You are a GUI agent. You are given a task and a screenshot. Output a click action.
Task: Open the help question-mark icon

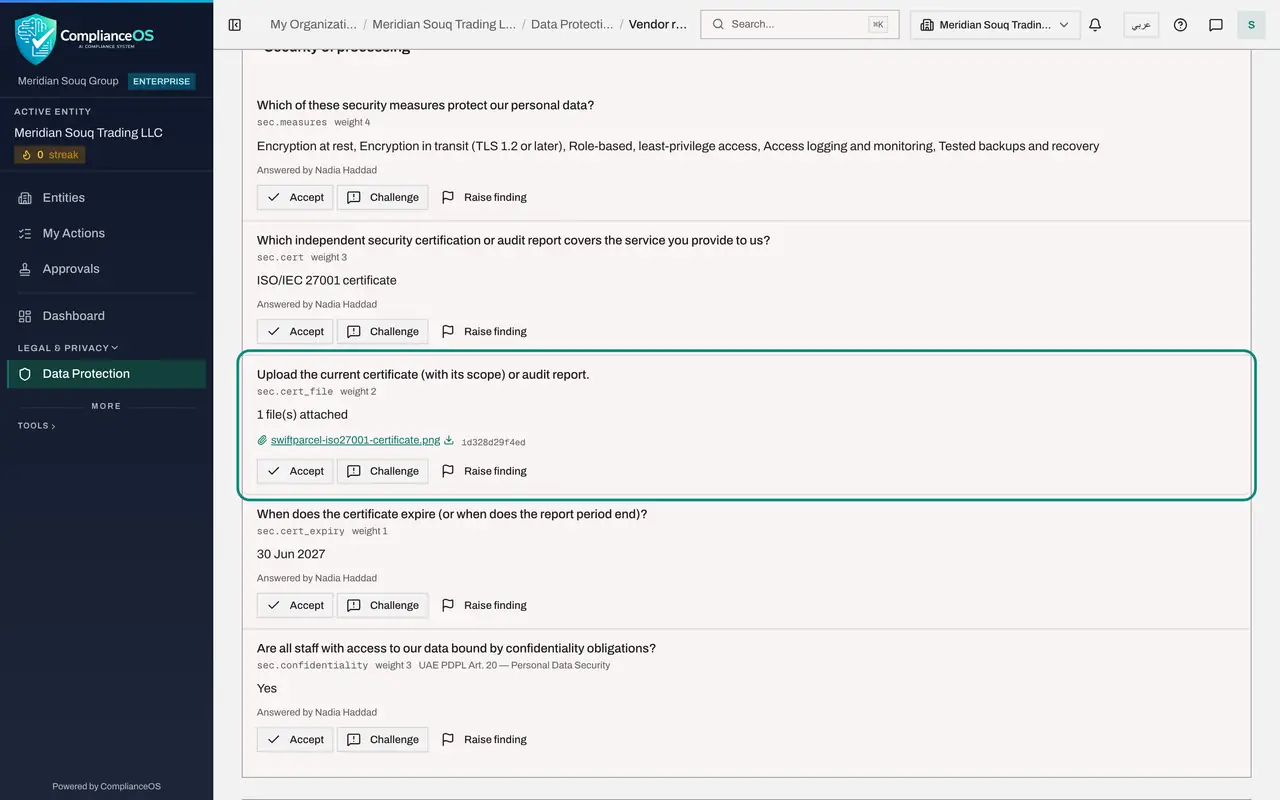1180,25
